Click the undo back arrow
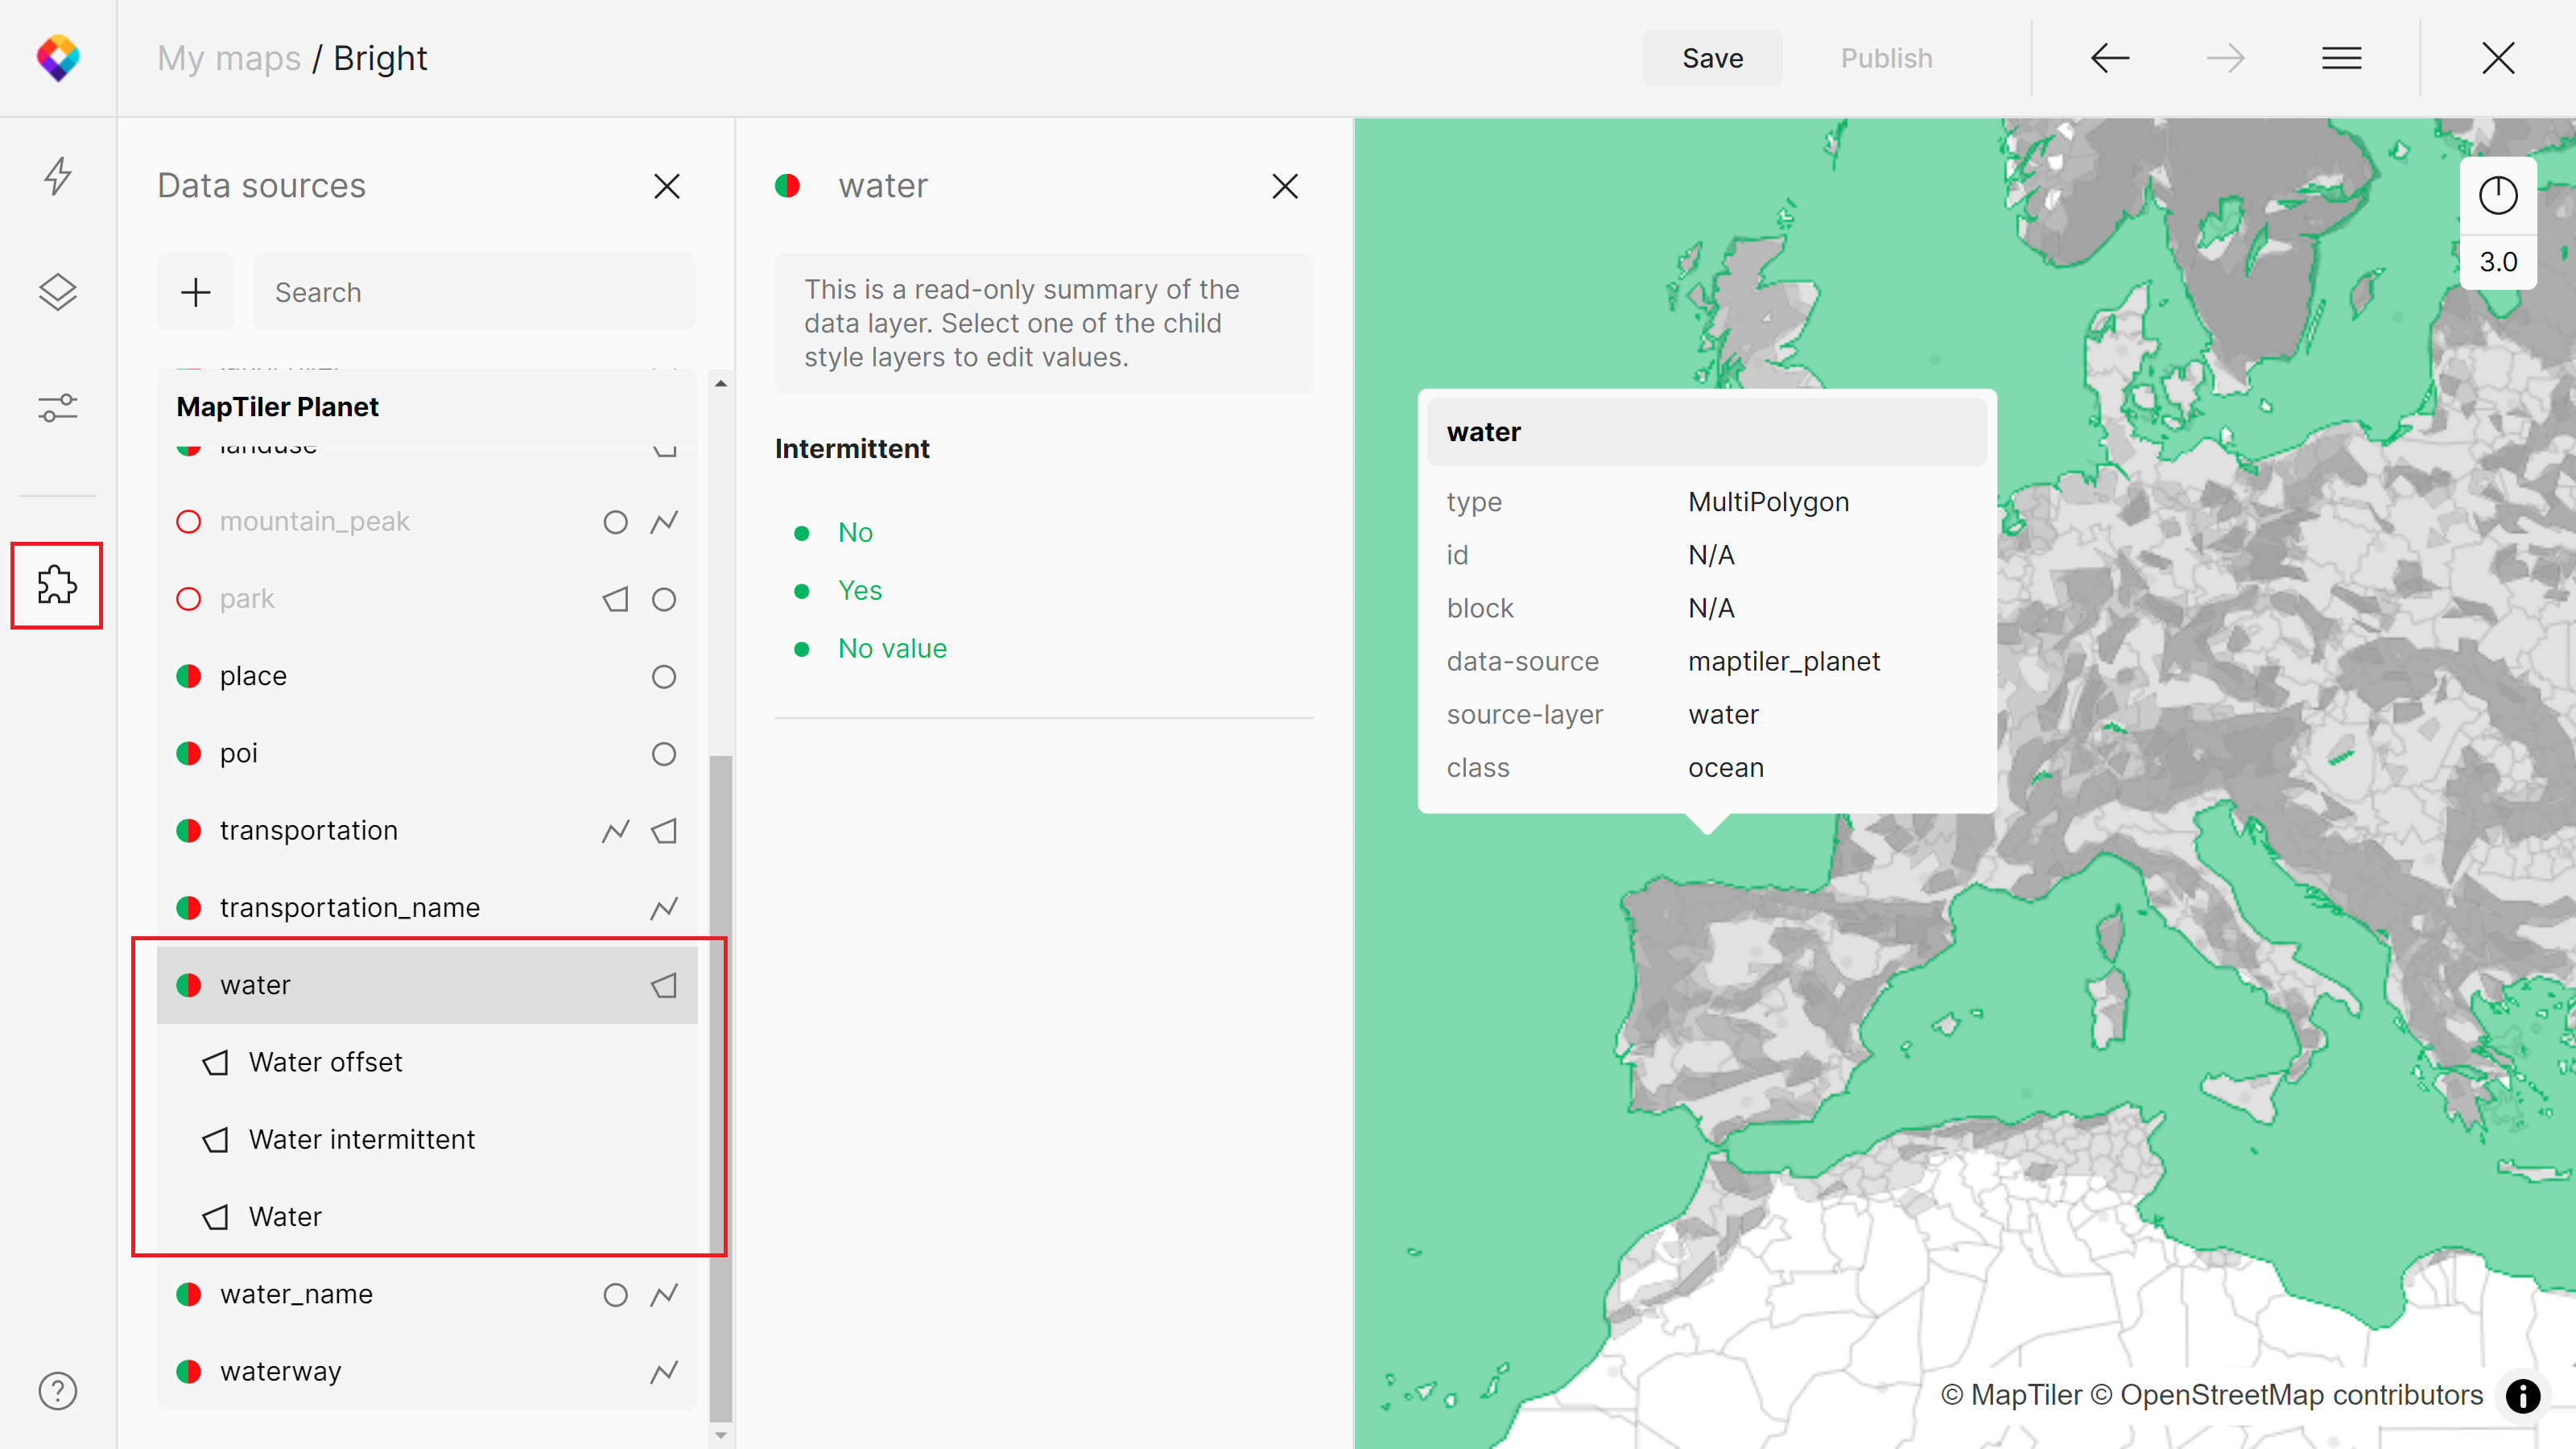The width and height of the screenshot is (2576, 1449). 2109,58
